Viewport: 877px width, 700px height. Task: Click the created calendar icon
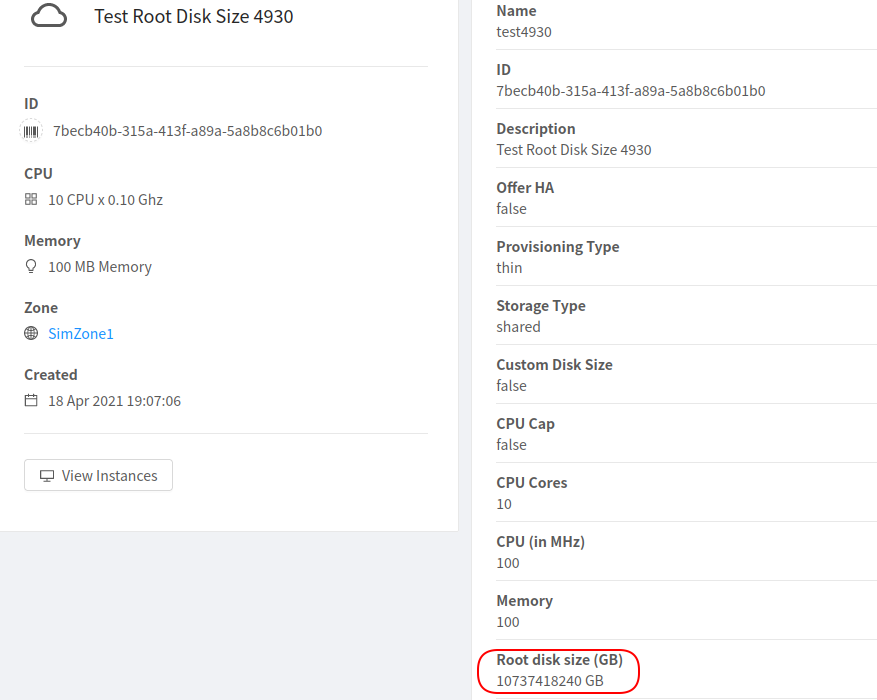click(x=31, y=400)
